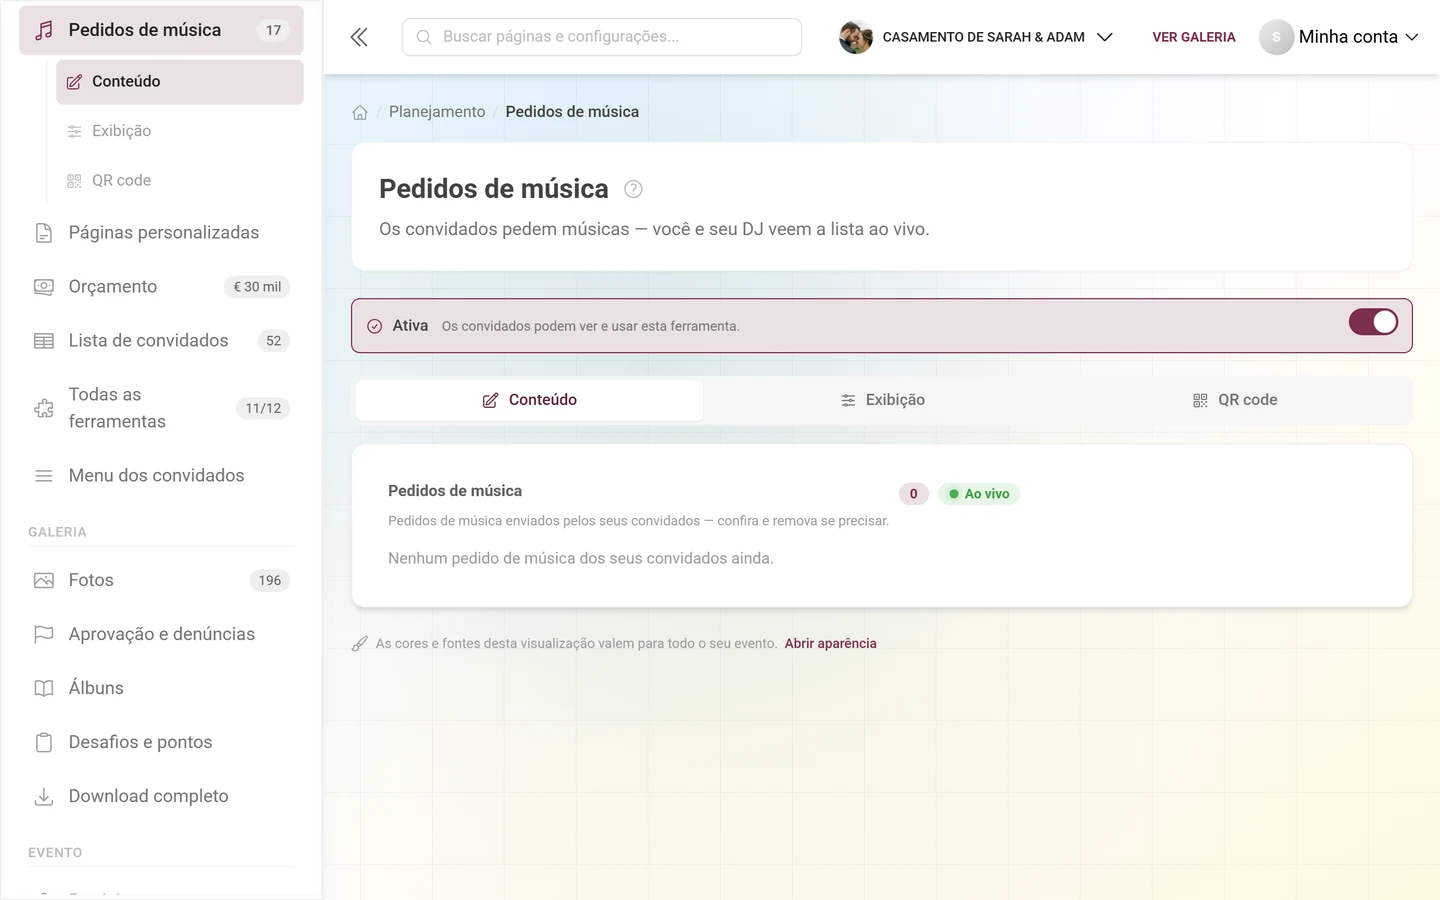
Task: Click the account avatar circle
Action: click(x=1276, y=37)
